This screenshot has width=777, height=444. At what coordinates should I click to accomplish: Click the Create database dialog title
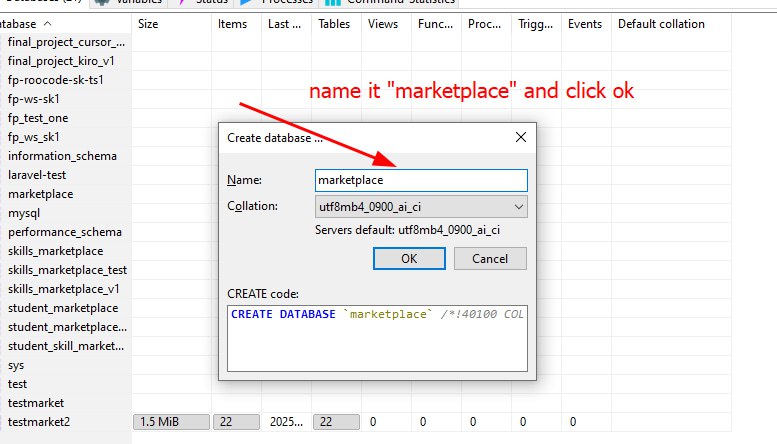(x=275, y=138)
